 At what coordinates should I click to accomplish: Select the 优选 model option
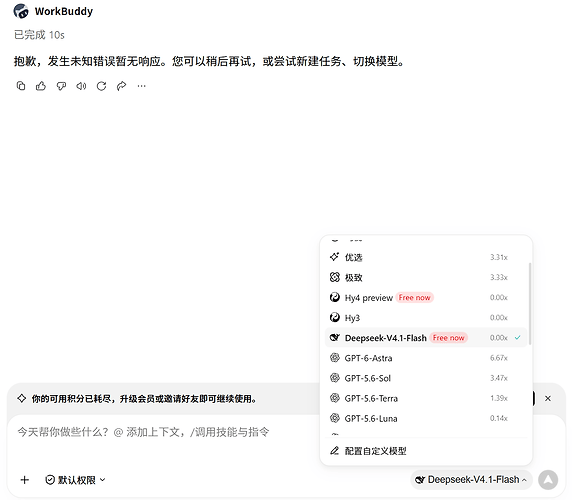tap(425, 257)
